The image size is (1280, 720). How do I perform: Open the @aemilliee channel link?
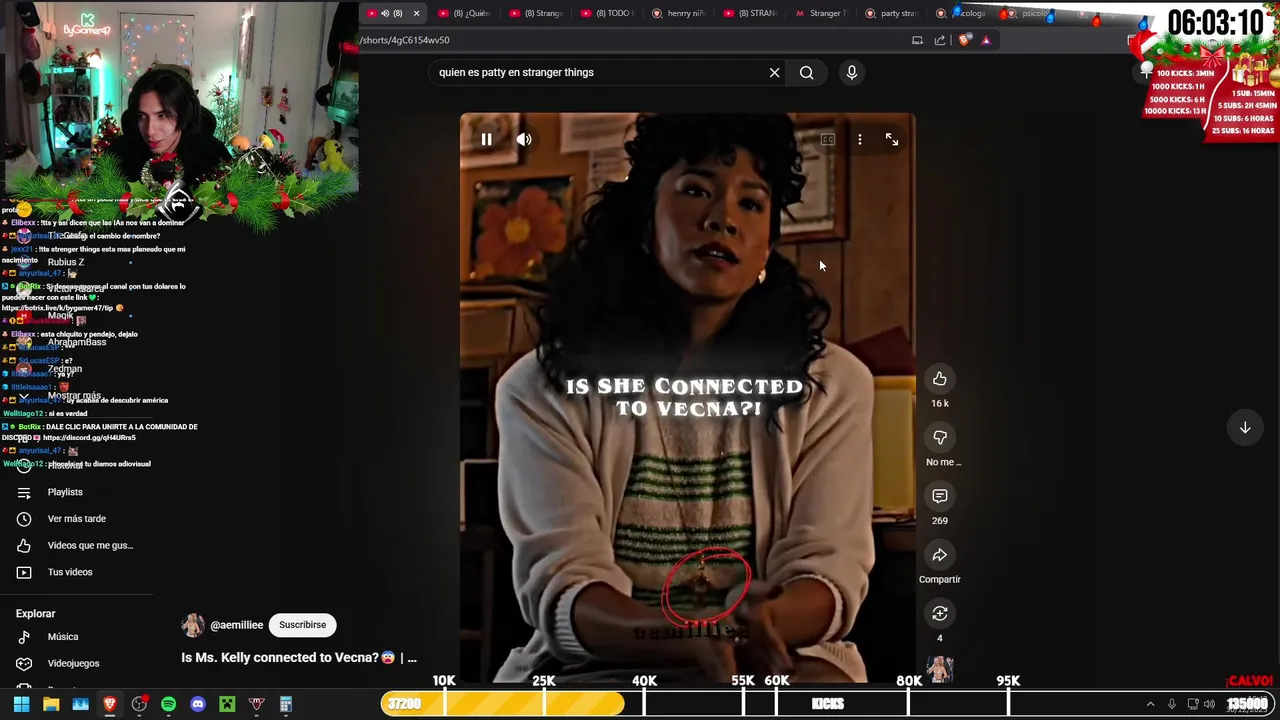point(237,625)
